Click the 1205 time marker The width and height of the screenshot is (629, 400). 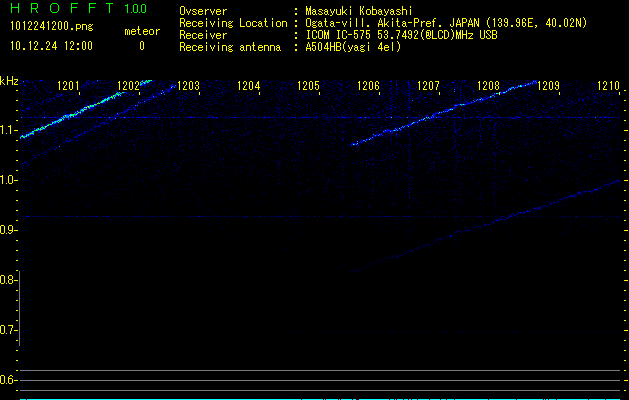(308, 85)
